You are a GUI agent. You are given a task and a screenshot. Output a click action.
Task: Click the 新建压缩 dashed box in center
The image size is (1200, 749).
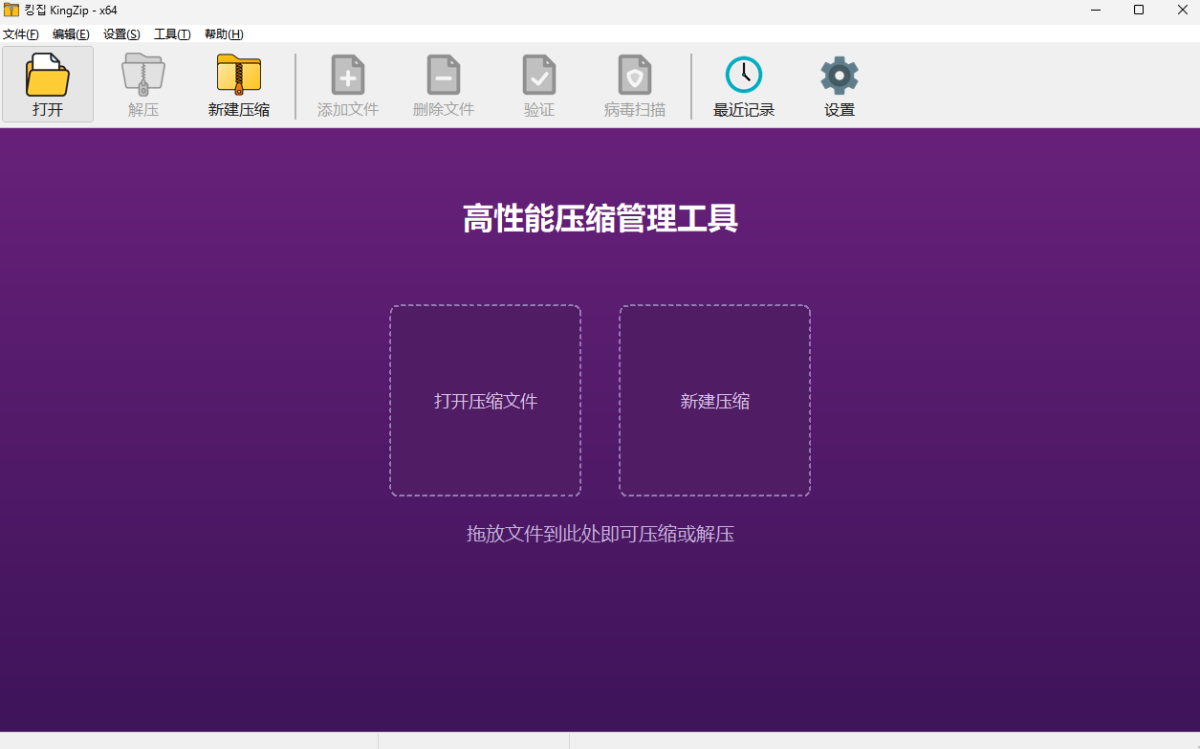pos(715,401)
